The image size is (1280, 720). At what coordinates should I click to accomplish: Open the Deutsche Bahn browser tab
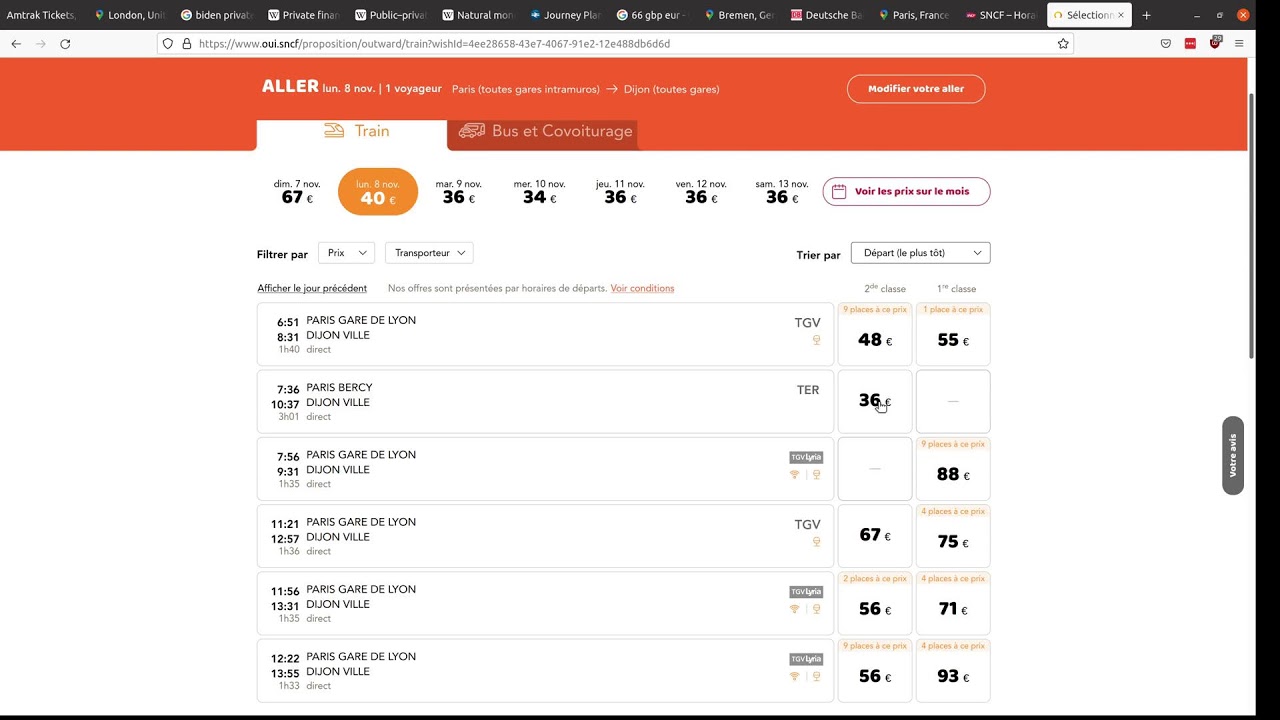pyautogui.click(x=827, y=15)
